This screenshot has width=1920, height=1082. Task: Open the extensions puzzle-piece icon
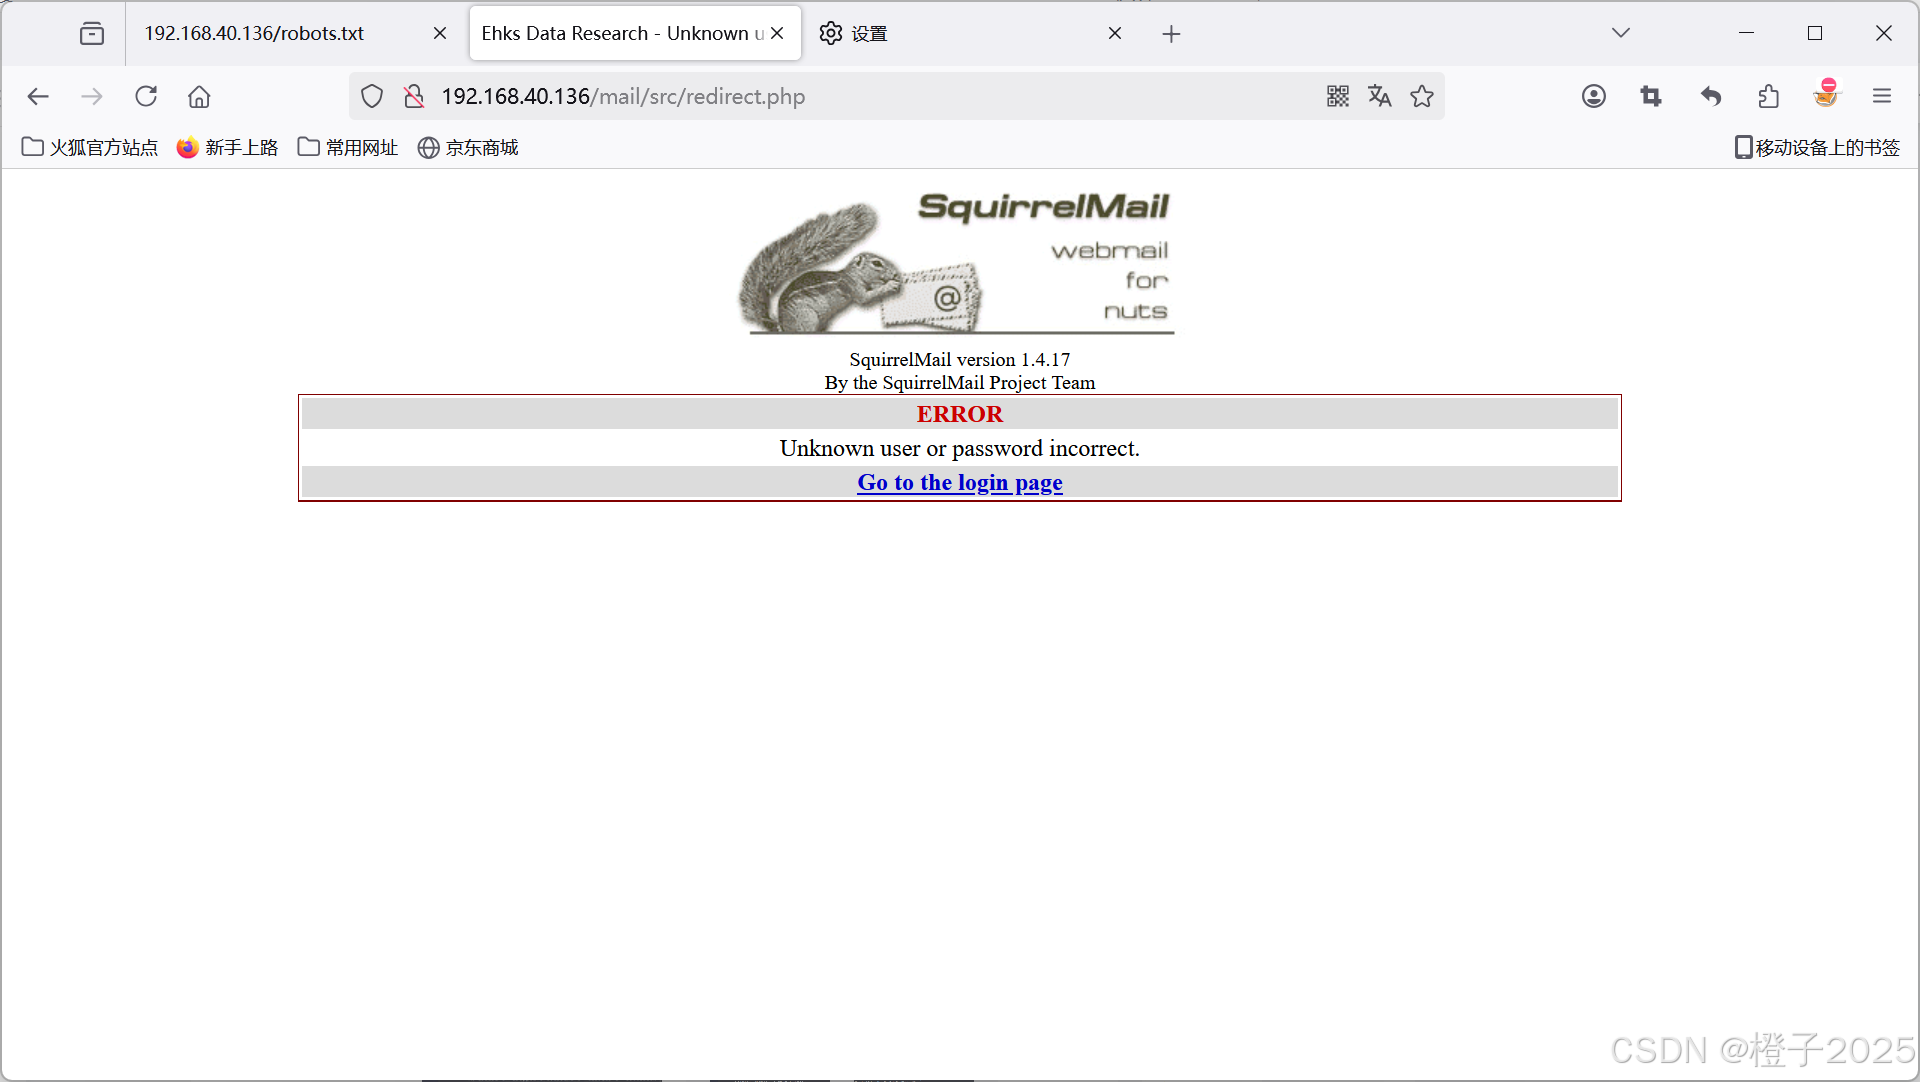(x=1768, y=96)
